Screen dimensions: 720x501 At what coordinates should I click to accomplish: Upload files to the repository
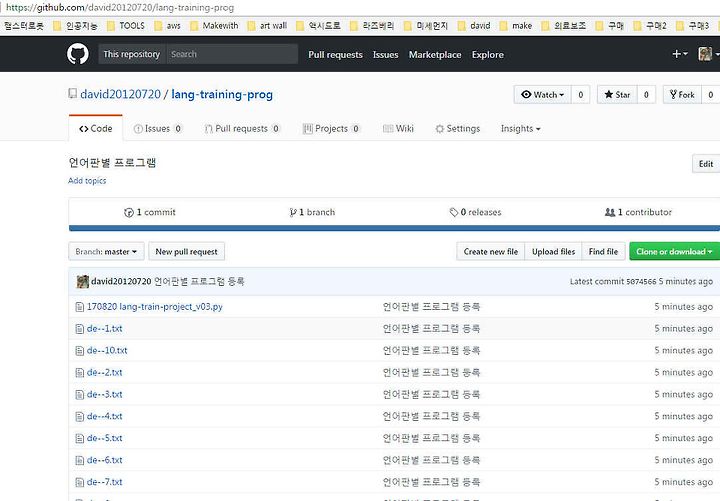tap(553, 252)
